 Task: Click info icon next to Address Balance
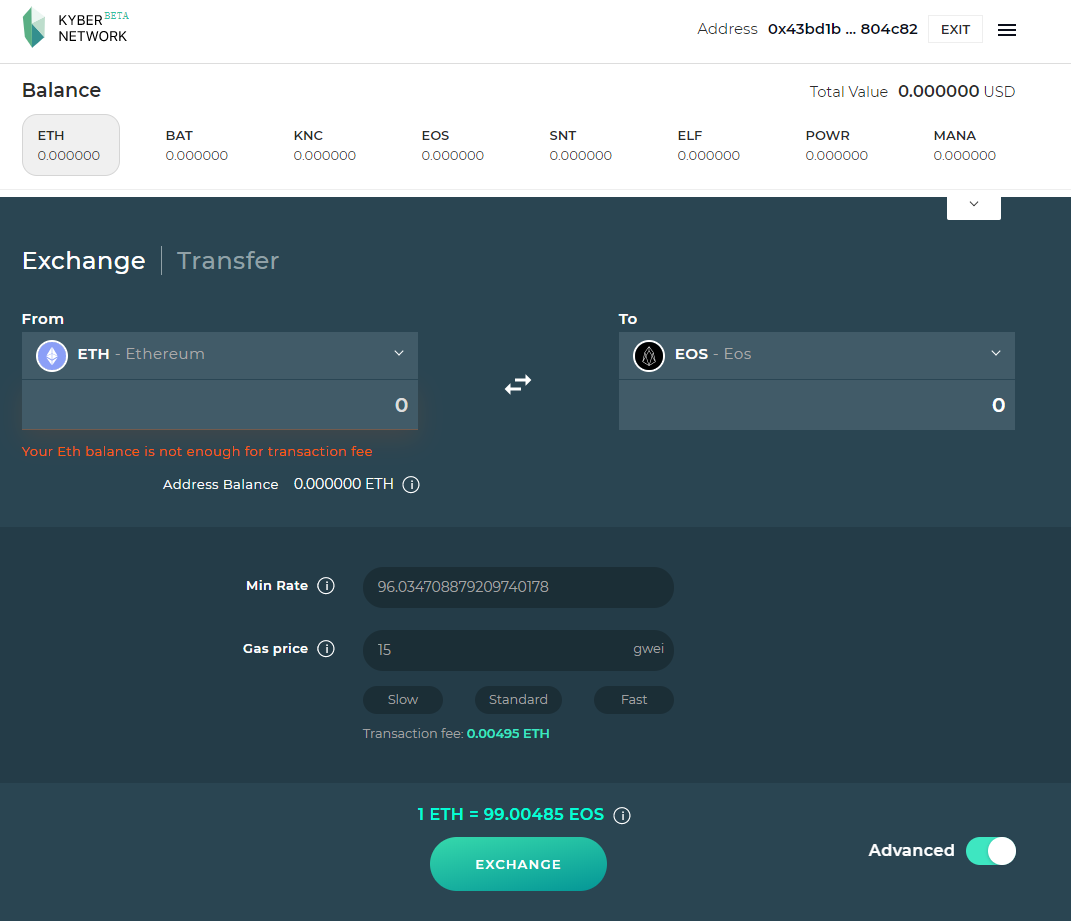[x=411, y=484]
